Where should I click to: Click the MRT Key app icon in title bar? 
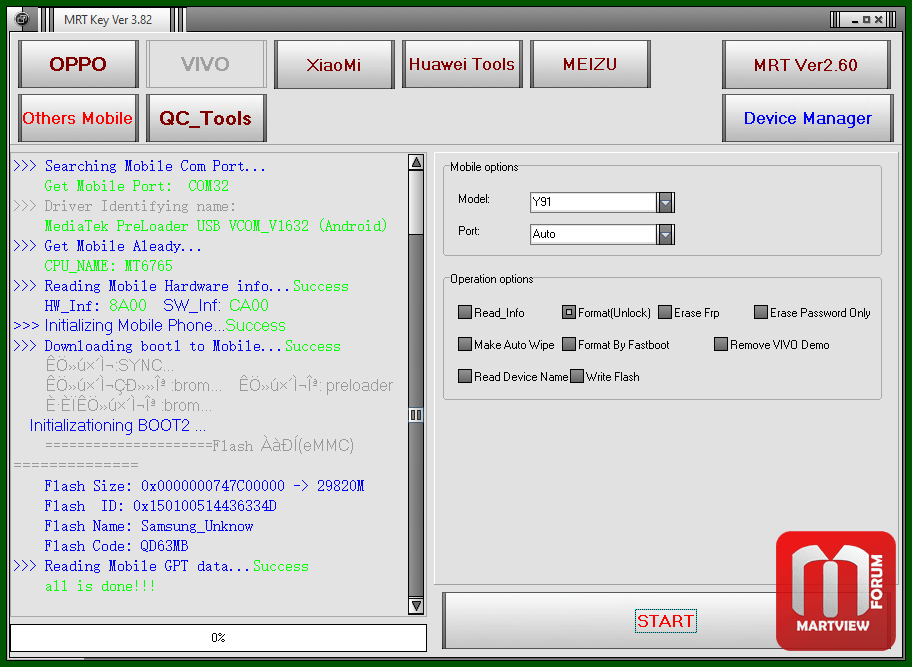click(22, 19)
